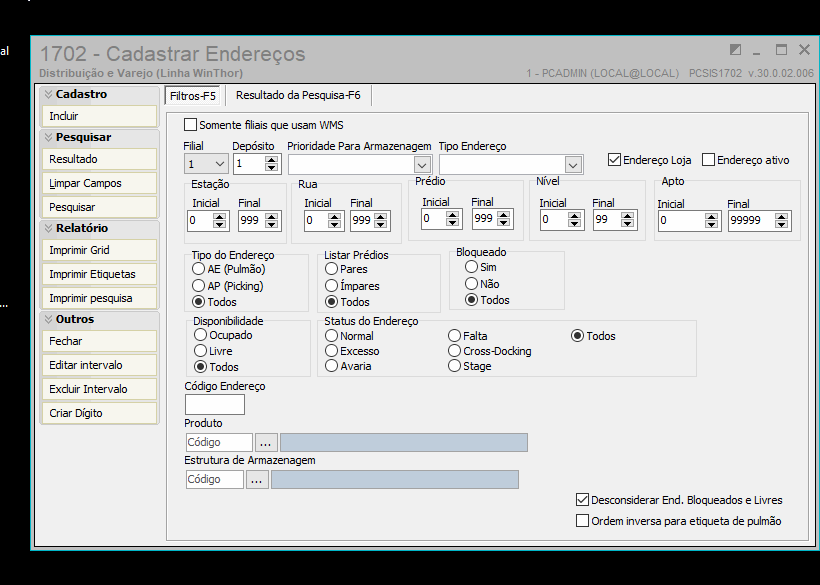This screenshot has width=820, height=585.
Task: Select Todos in Status do Endereço
Action: point(577,336)
